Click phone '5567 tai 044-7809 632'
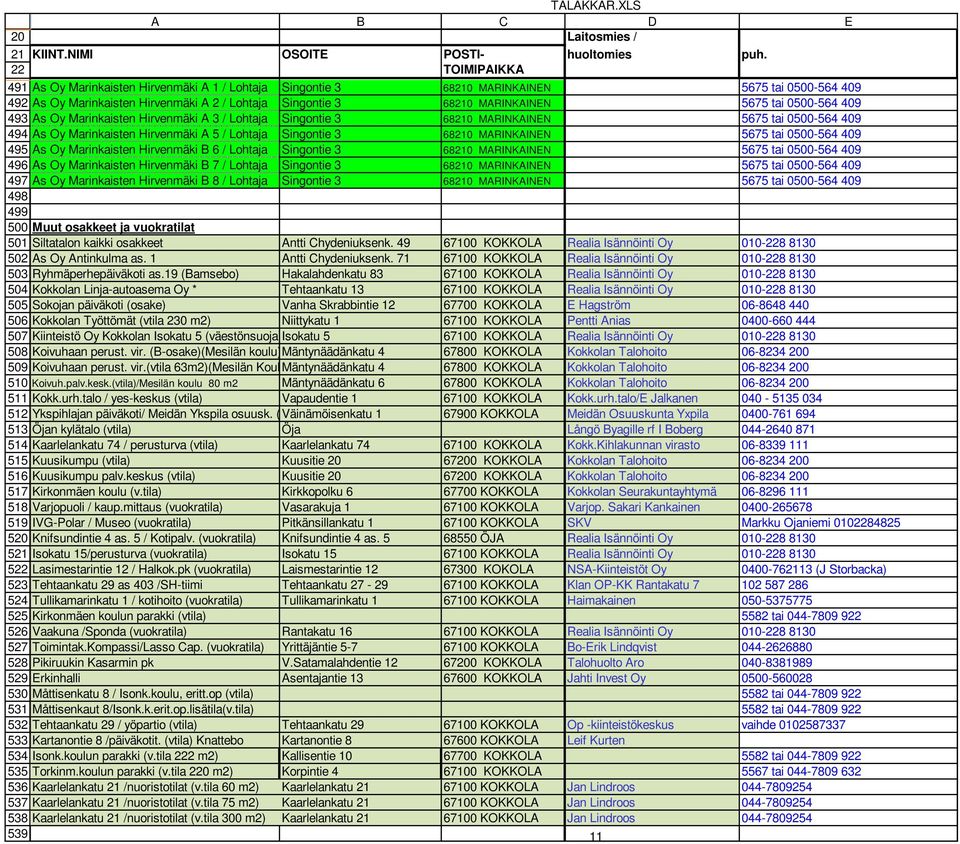Viewport: 960px width, 844px height. [848, 771]
